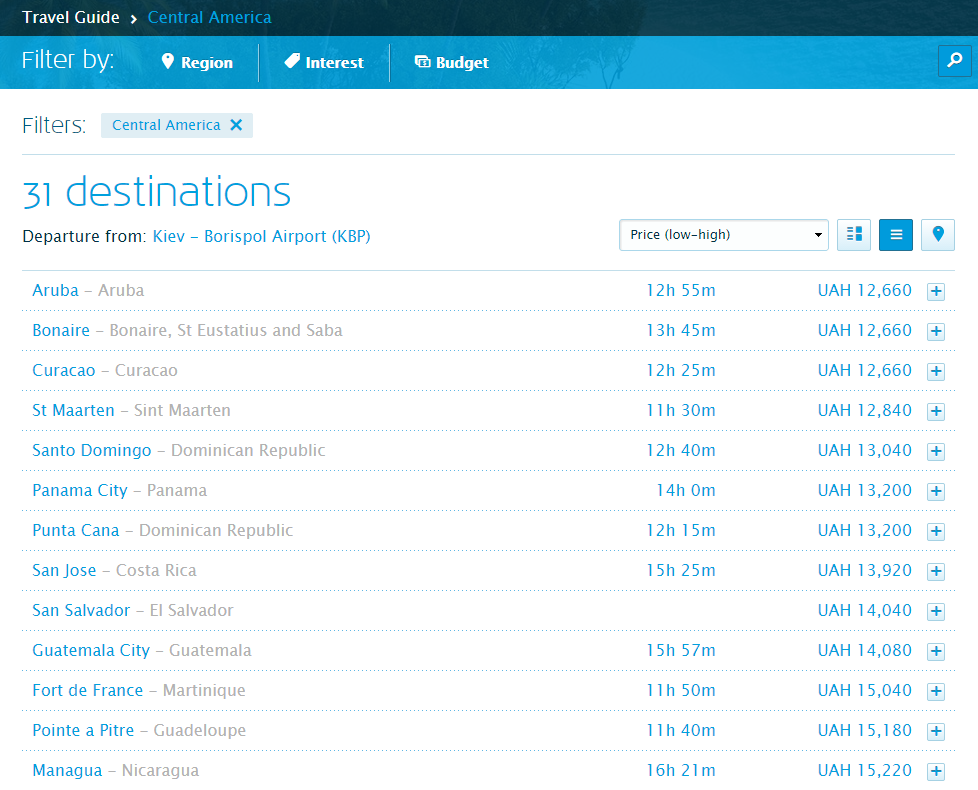
Task: Open the Managua destination link
Action: click(67, 770)
